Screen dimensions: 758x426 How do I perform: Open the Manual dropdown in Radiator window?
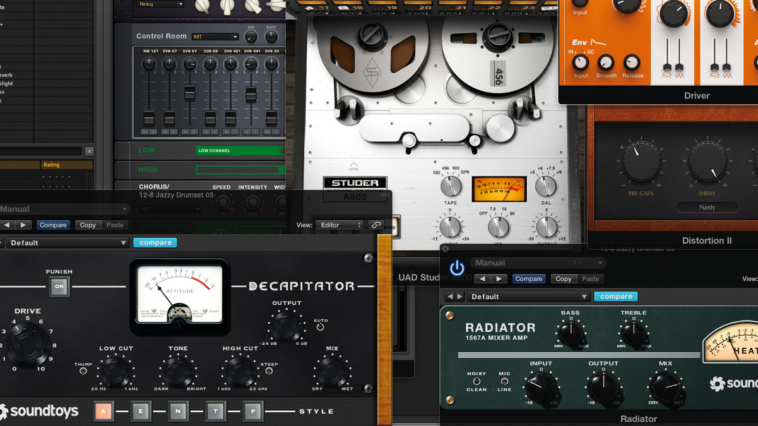click(538, 263)
